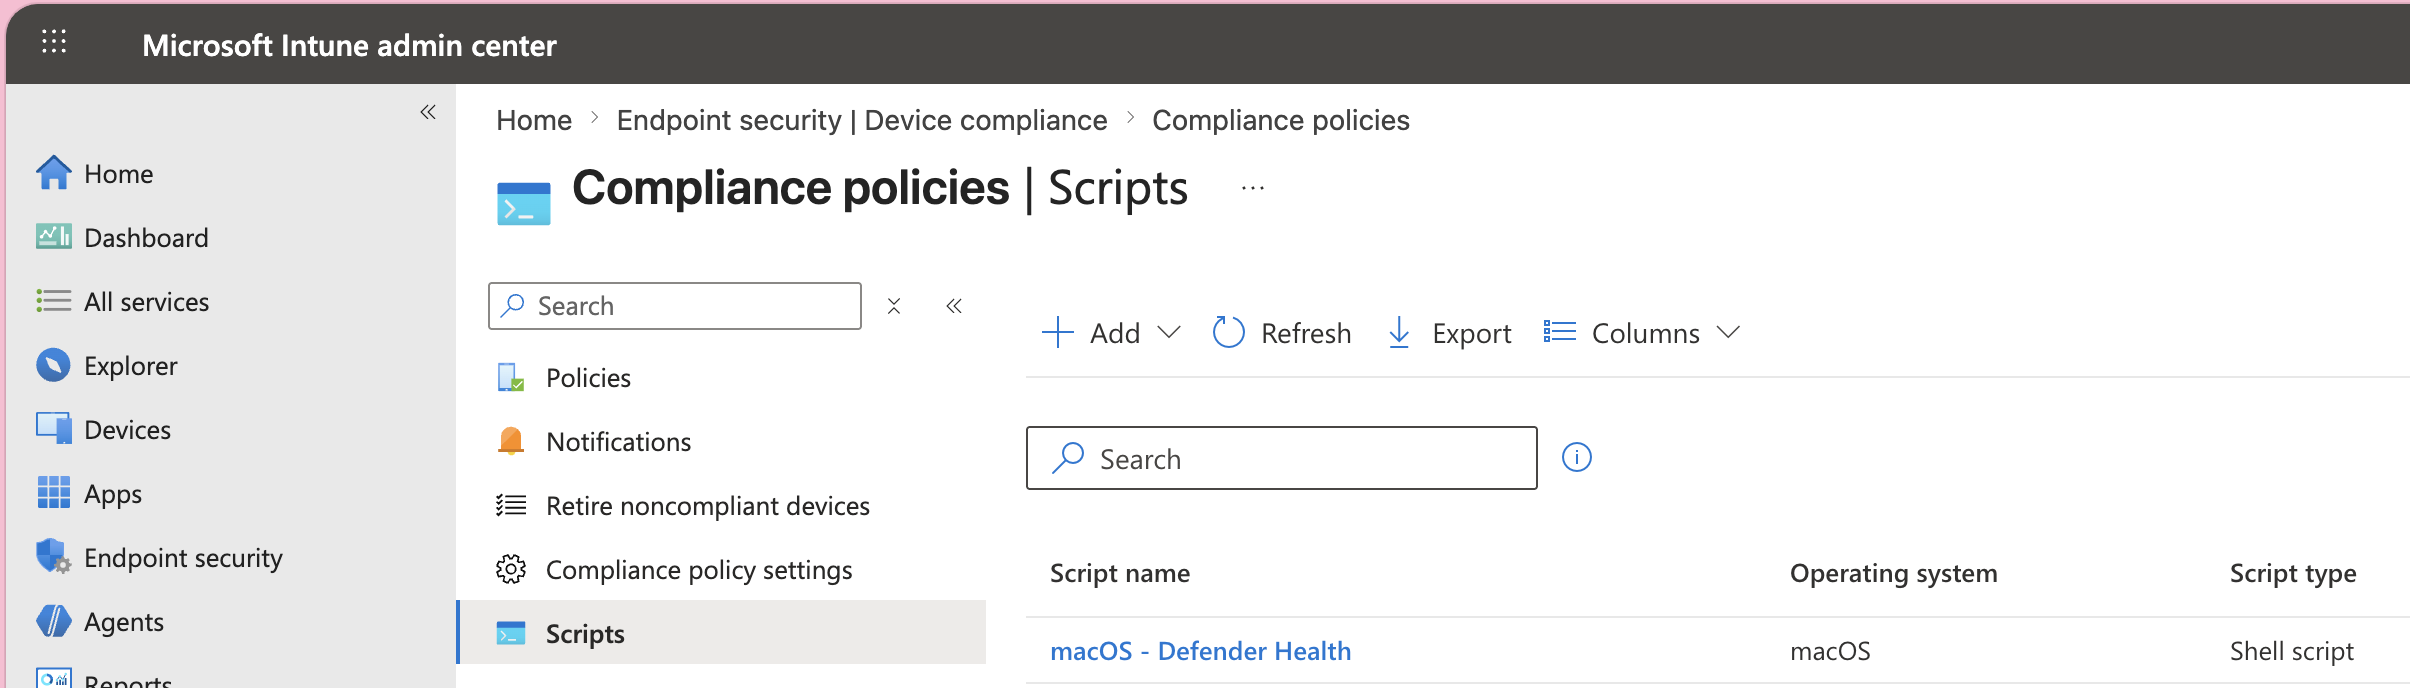Image resolution: width=2410 pixels, height=688 pixels.
Task: Click the Endpoint security shield icon
Action: pos(53,557)
